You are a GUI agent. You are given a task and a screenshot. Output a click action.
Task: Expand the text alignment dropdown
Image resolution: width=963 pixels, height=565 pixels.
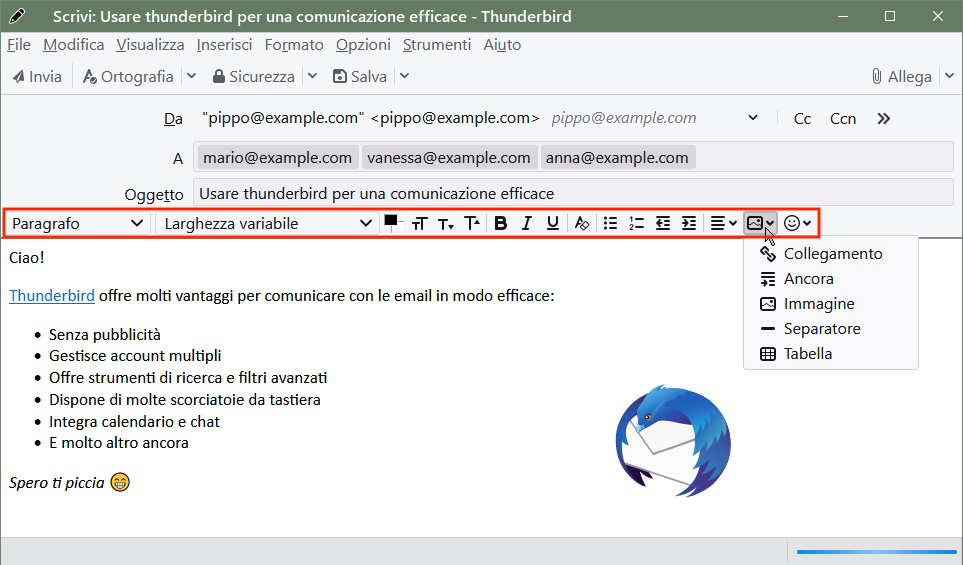723,224
